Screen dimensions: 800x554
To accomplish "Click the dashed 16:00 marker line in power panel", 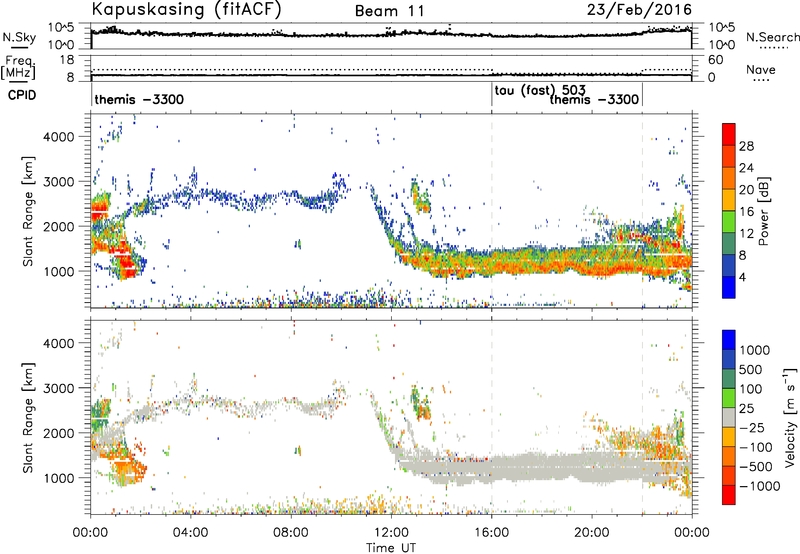I will coord(492,211).
